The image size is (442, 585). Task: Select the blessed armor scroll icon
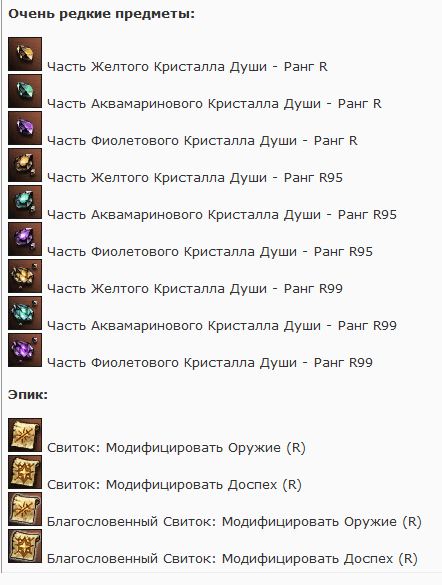(x=25, y=546)
